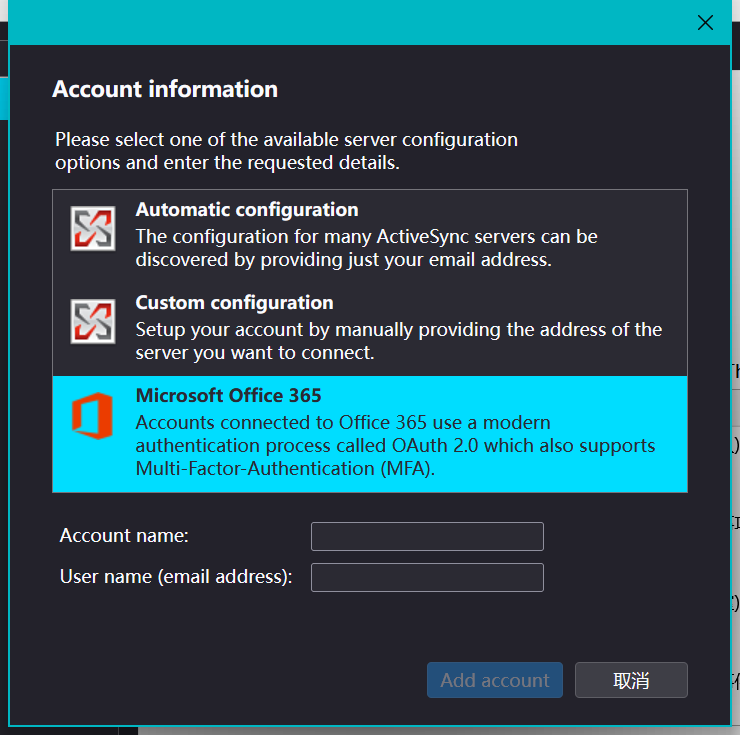Viewport: 740px width, 735px height.
Task: Select the Custom configuration Exchange icon
Action: [93, 321]
